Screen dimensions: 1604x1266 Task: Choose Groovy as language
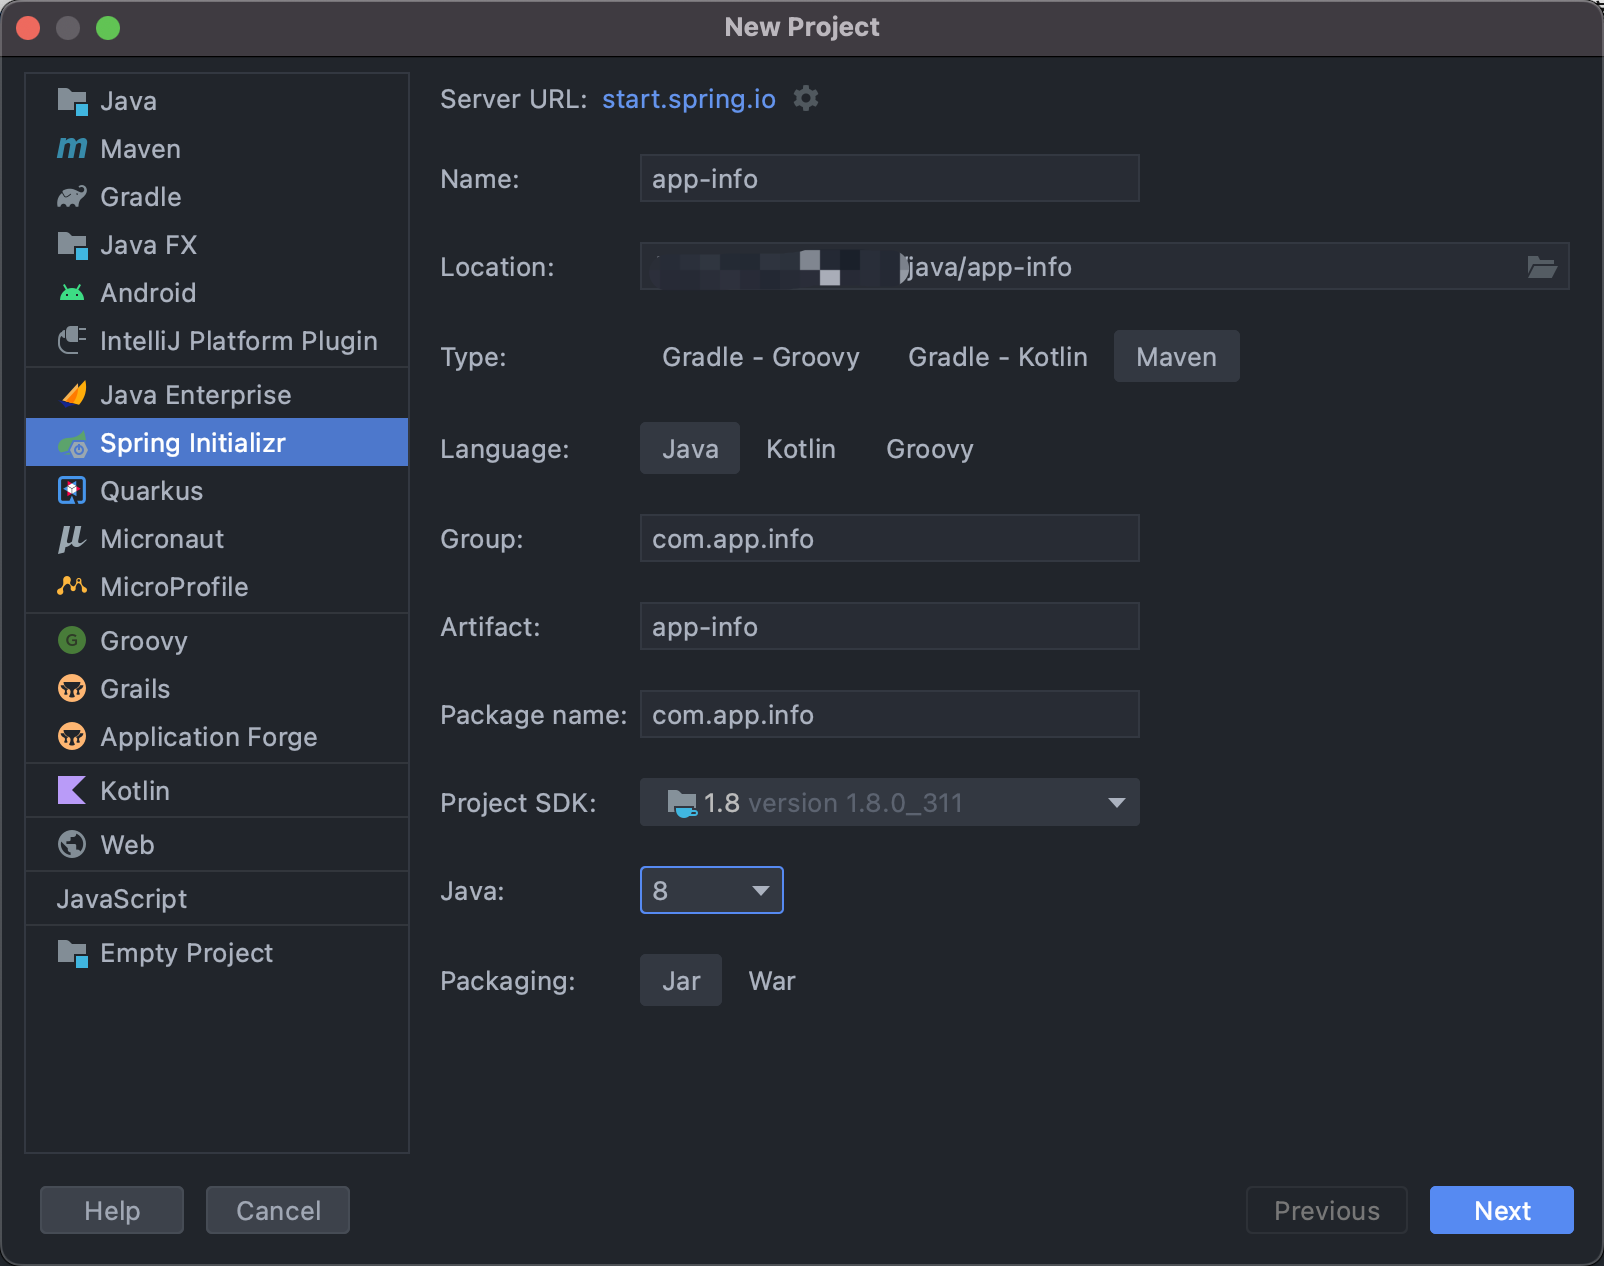[930, 449]
